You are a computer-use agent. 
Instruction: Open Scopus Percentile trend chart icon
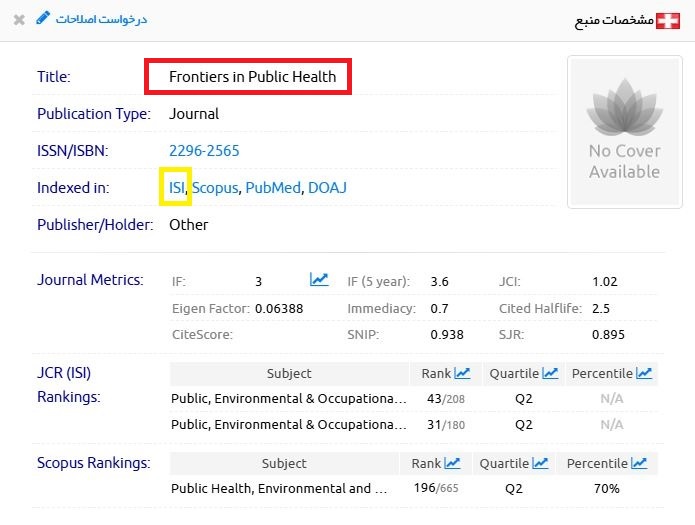tap(638, 464)
